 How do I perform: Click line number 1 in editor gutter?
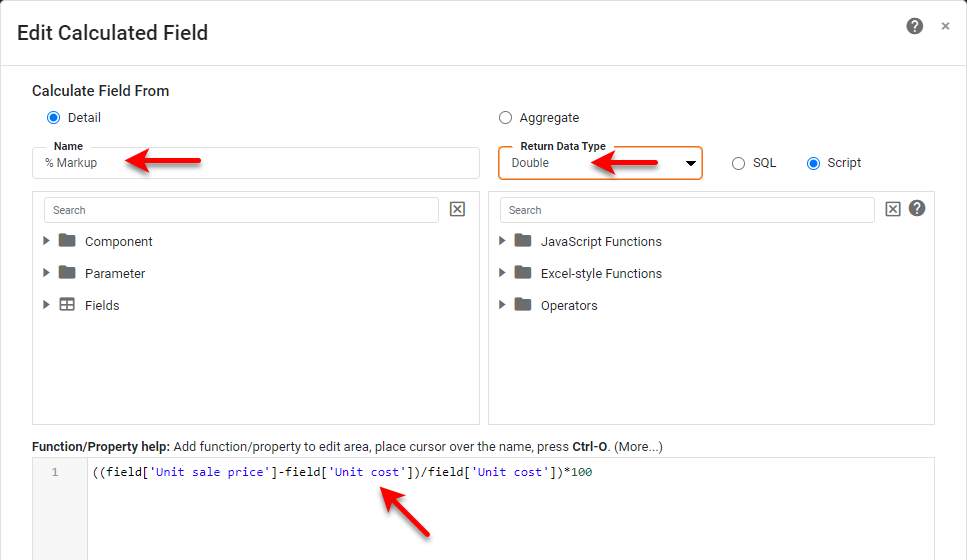55,472
